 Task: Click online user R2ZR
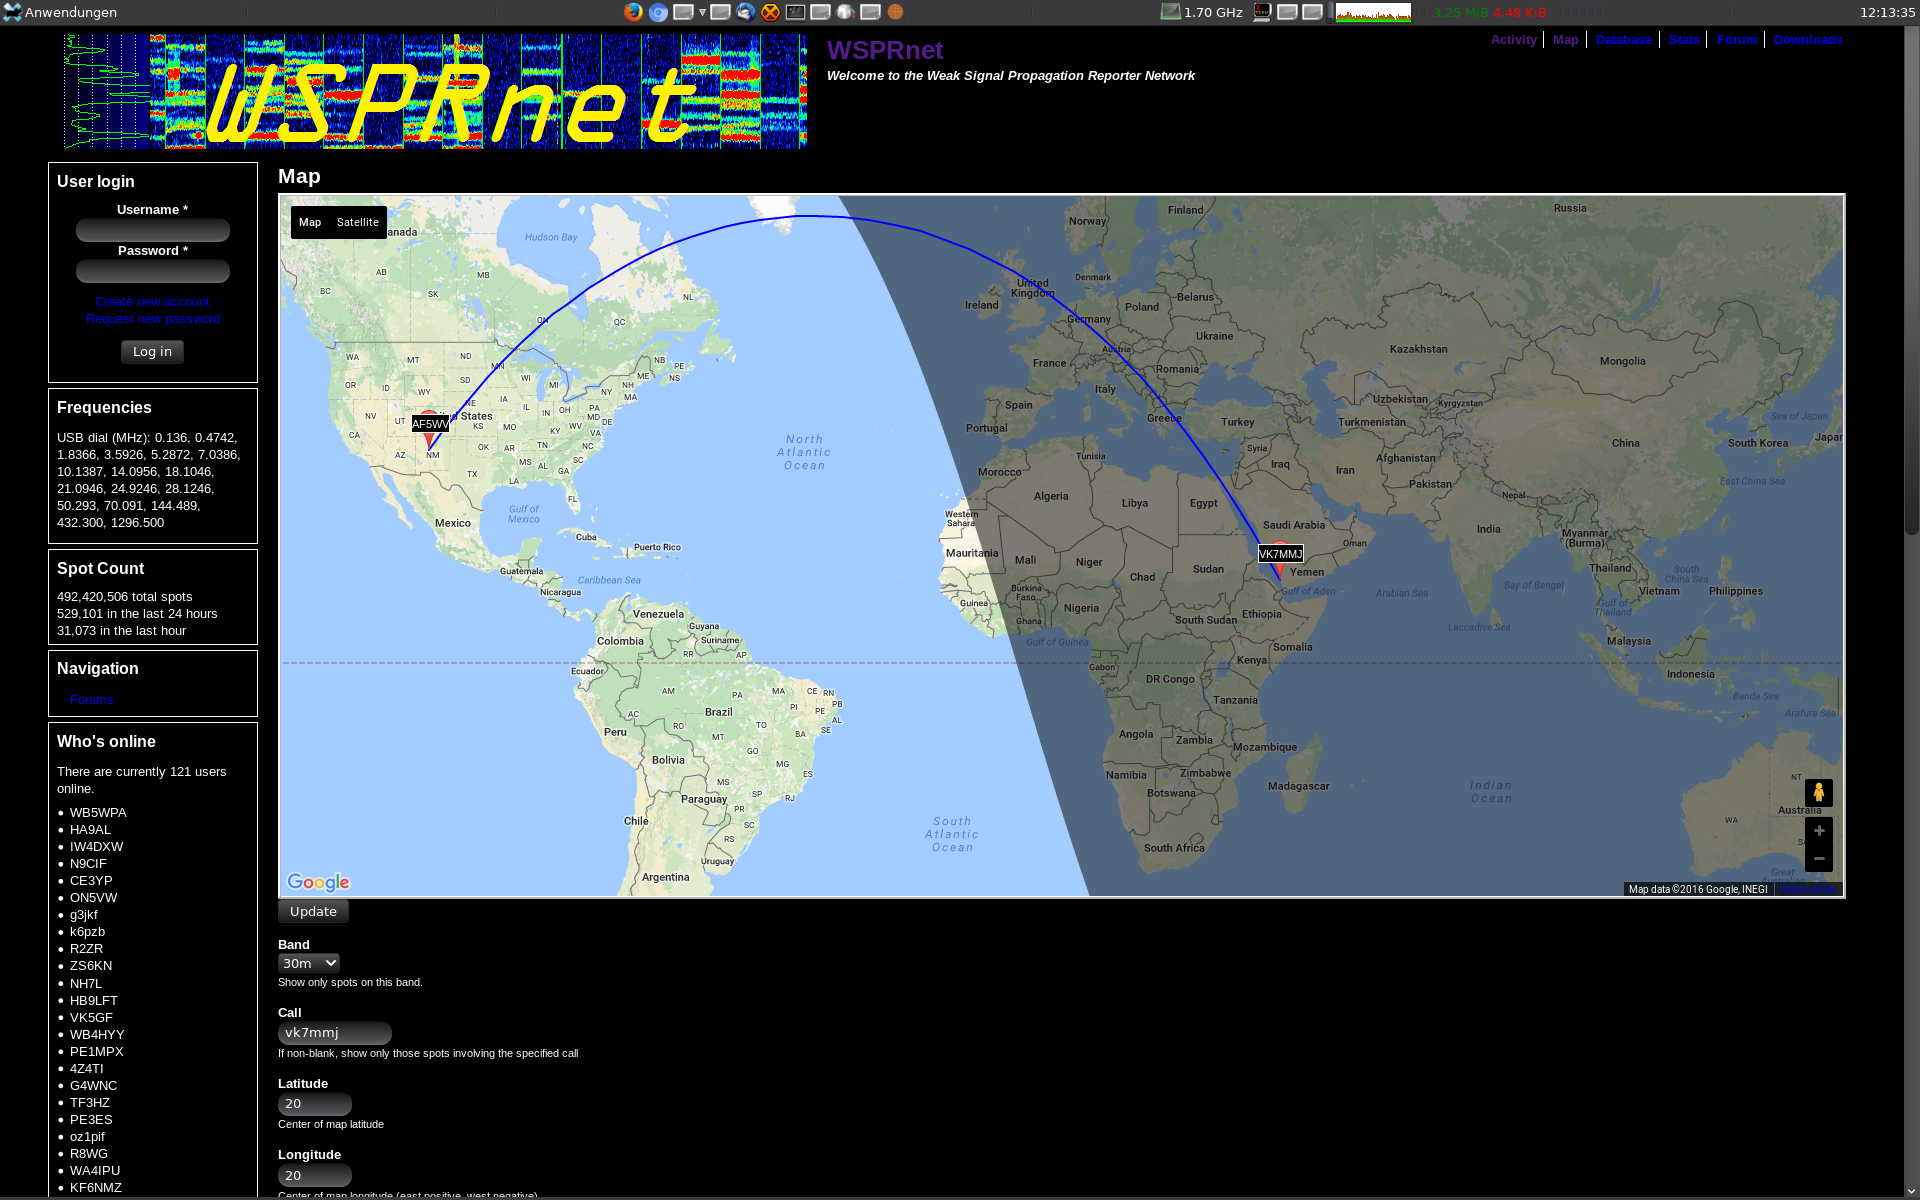(86, 949)
